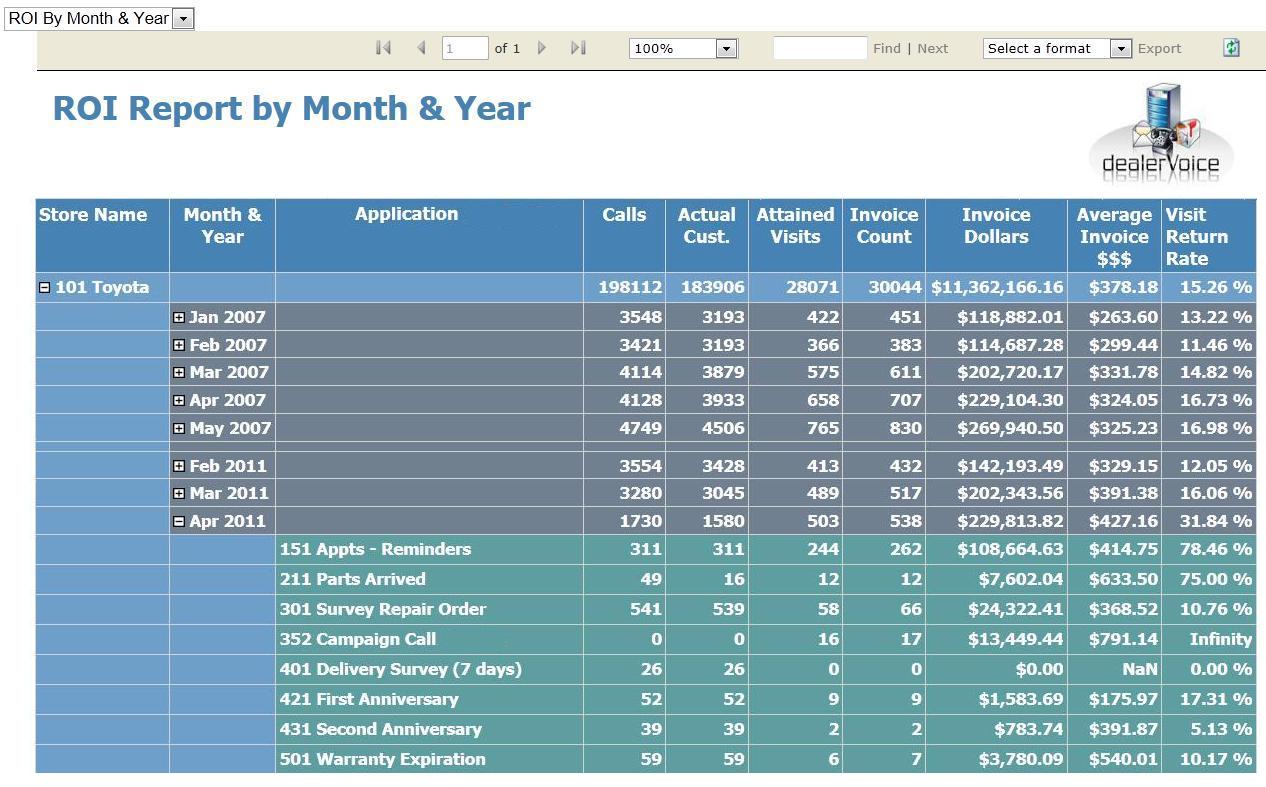Click the 31.84 % Apr 2011 return rate
Screen dimensions: 1266x787
(1216, 521)
